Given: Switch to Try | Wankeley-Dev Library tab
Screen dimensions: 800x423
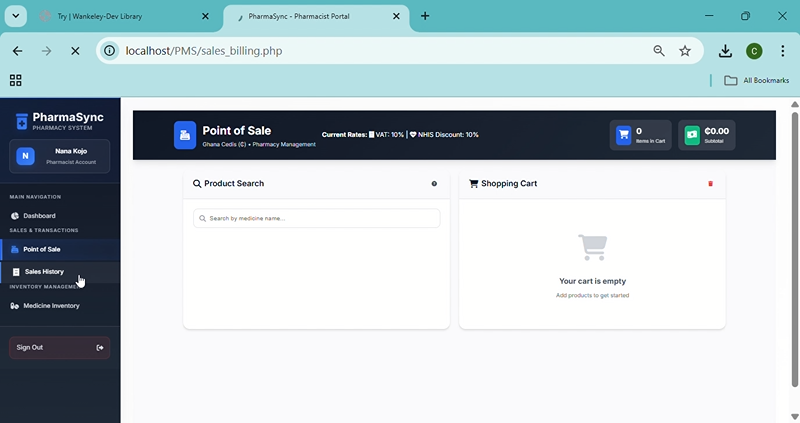Looking at the screenshot, I should point(124,16).
